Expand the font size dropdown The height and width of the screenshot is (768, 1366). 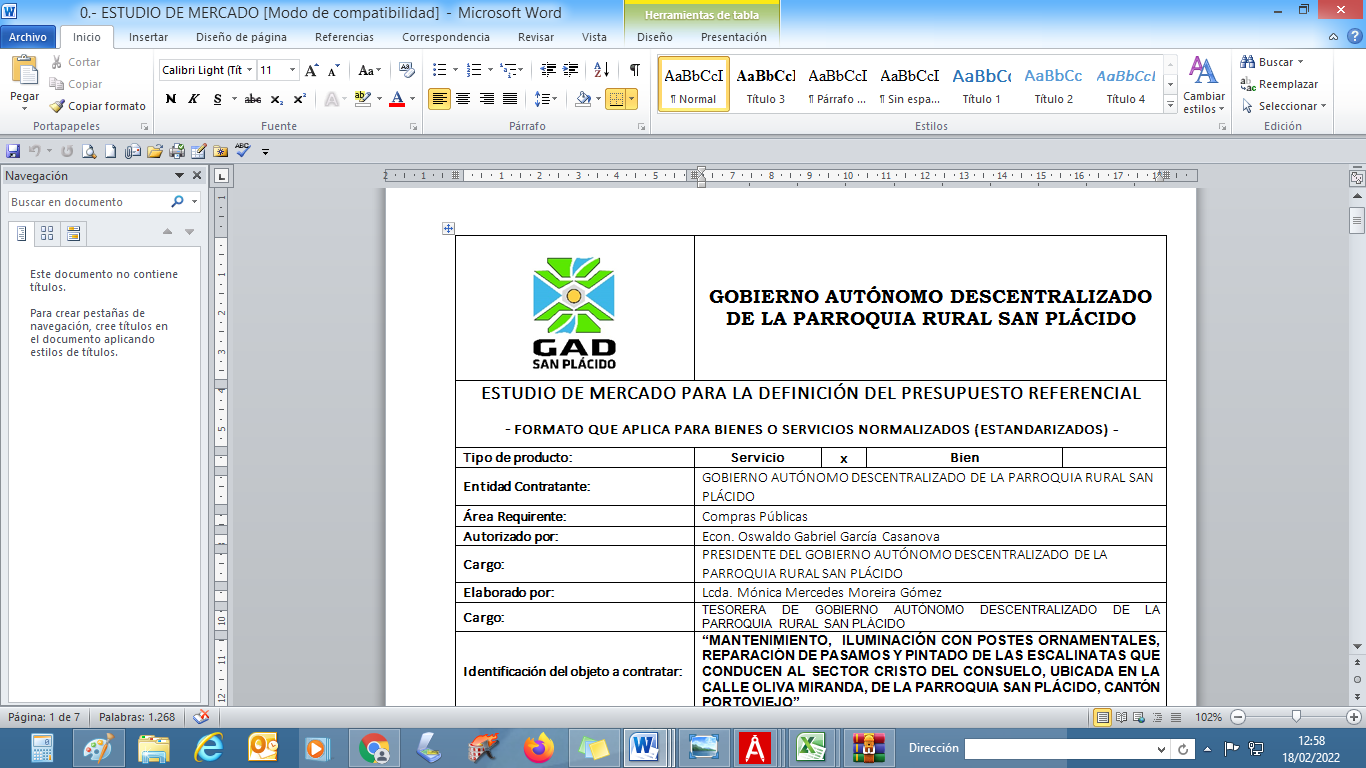coord(292,70)
